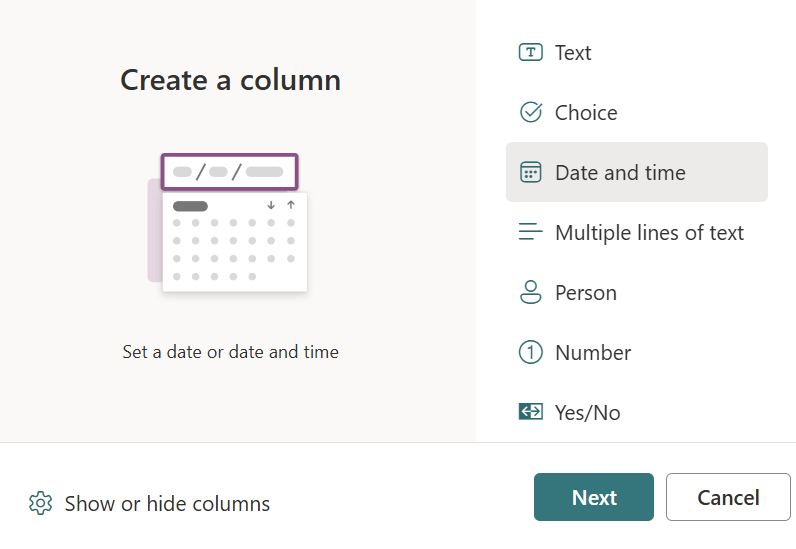Screen dimensions: 796x549
Task: Open Show or hide columns
Action: [167, 503]
